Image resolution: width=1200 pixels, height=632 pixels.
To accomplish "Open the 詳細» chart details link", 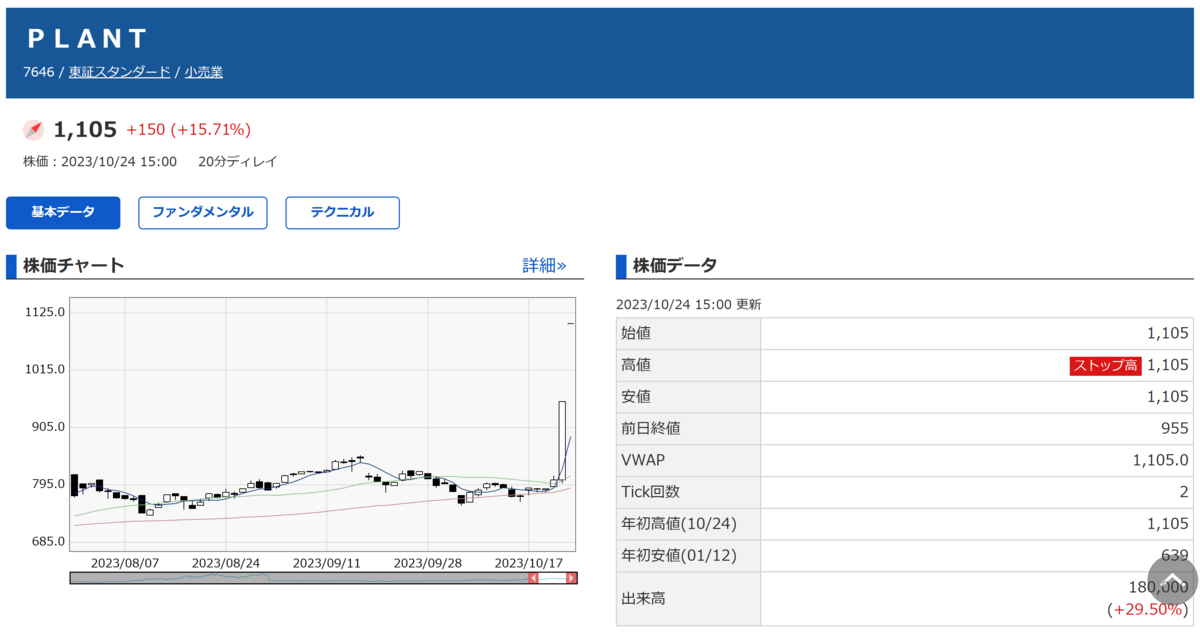I will click(544, 265).
